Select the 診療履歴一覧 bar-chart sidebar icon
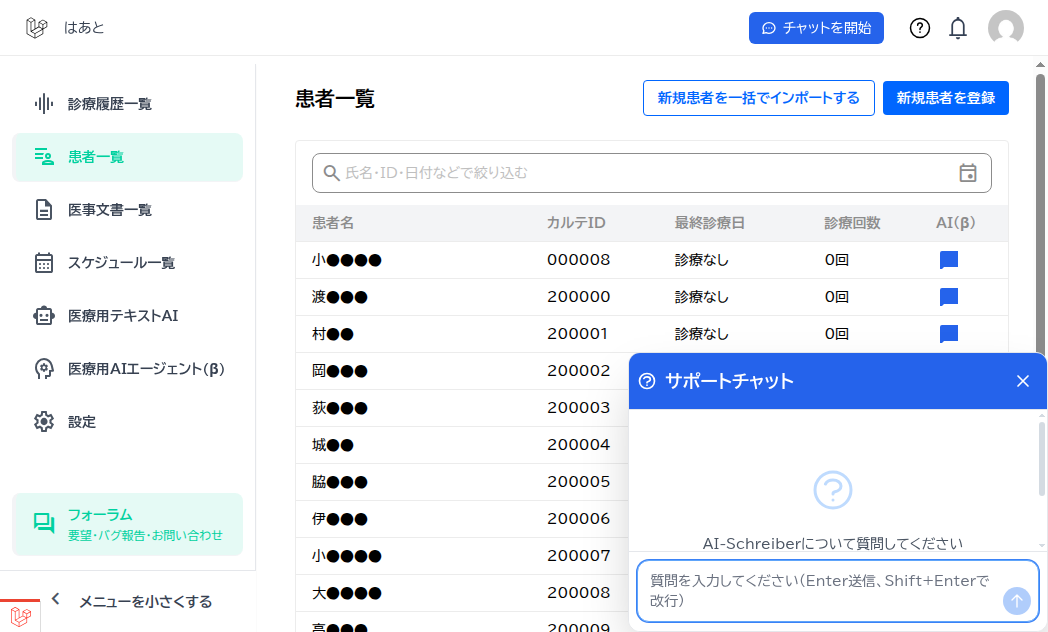The image size is (1048, 632). click(x=42, y=103)
